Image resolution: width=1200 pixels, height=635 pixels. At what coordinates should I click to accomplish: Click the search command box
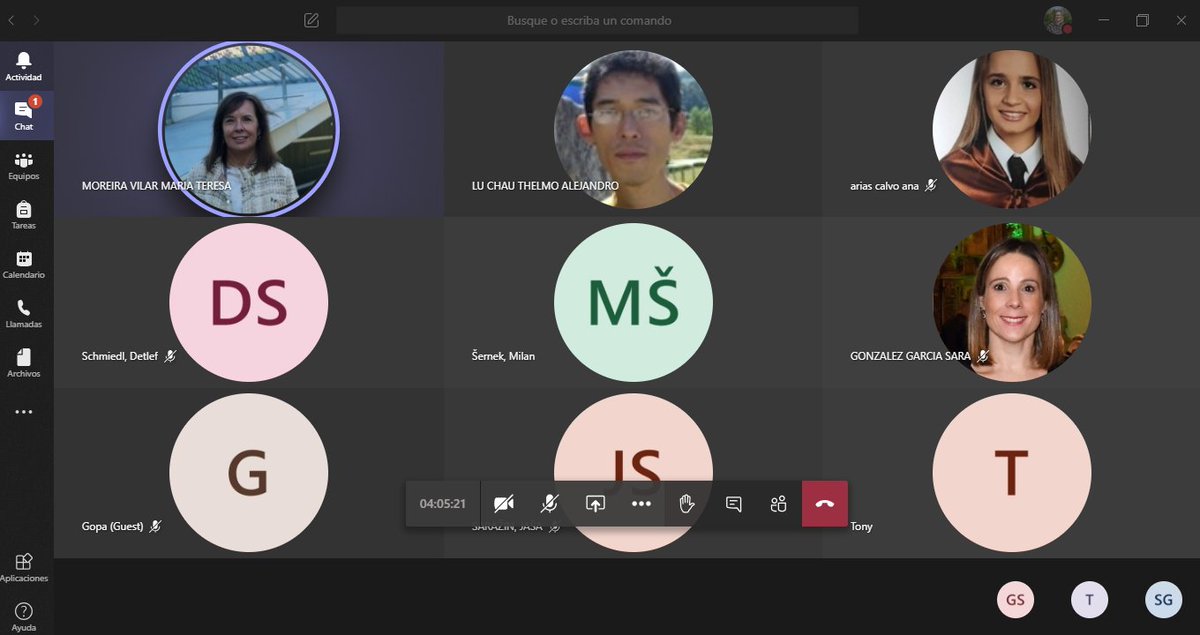point(597,20)
